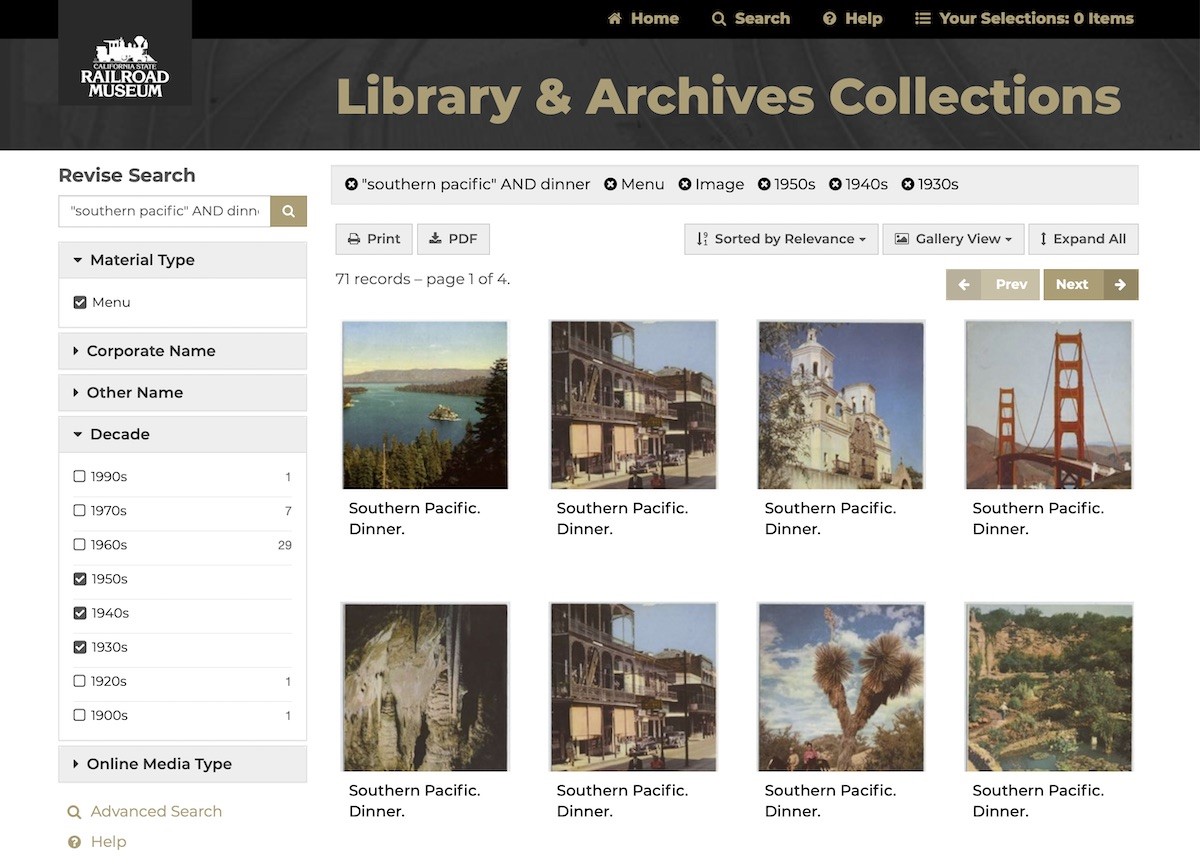This screenshot has height=864, width=1200.
Task: Click the PDF download button
Action: (453, 239)
